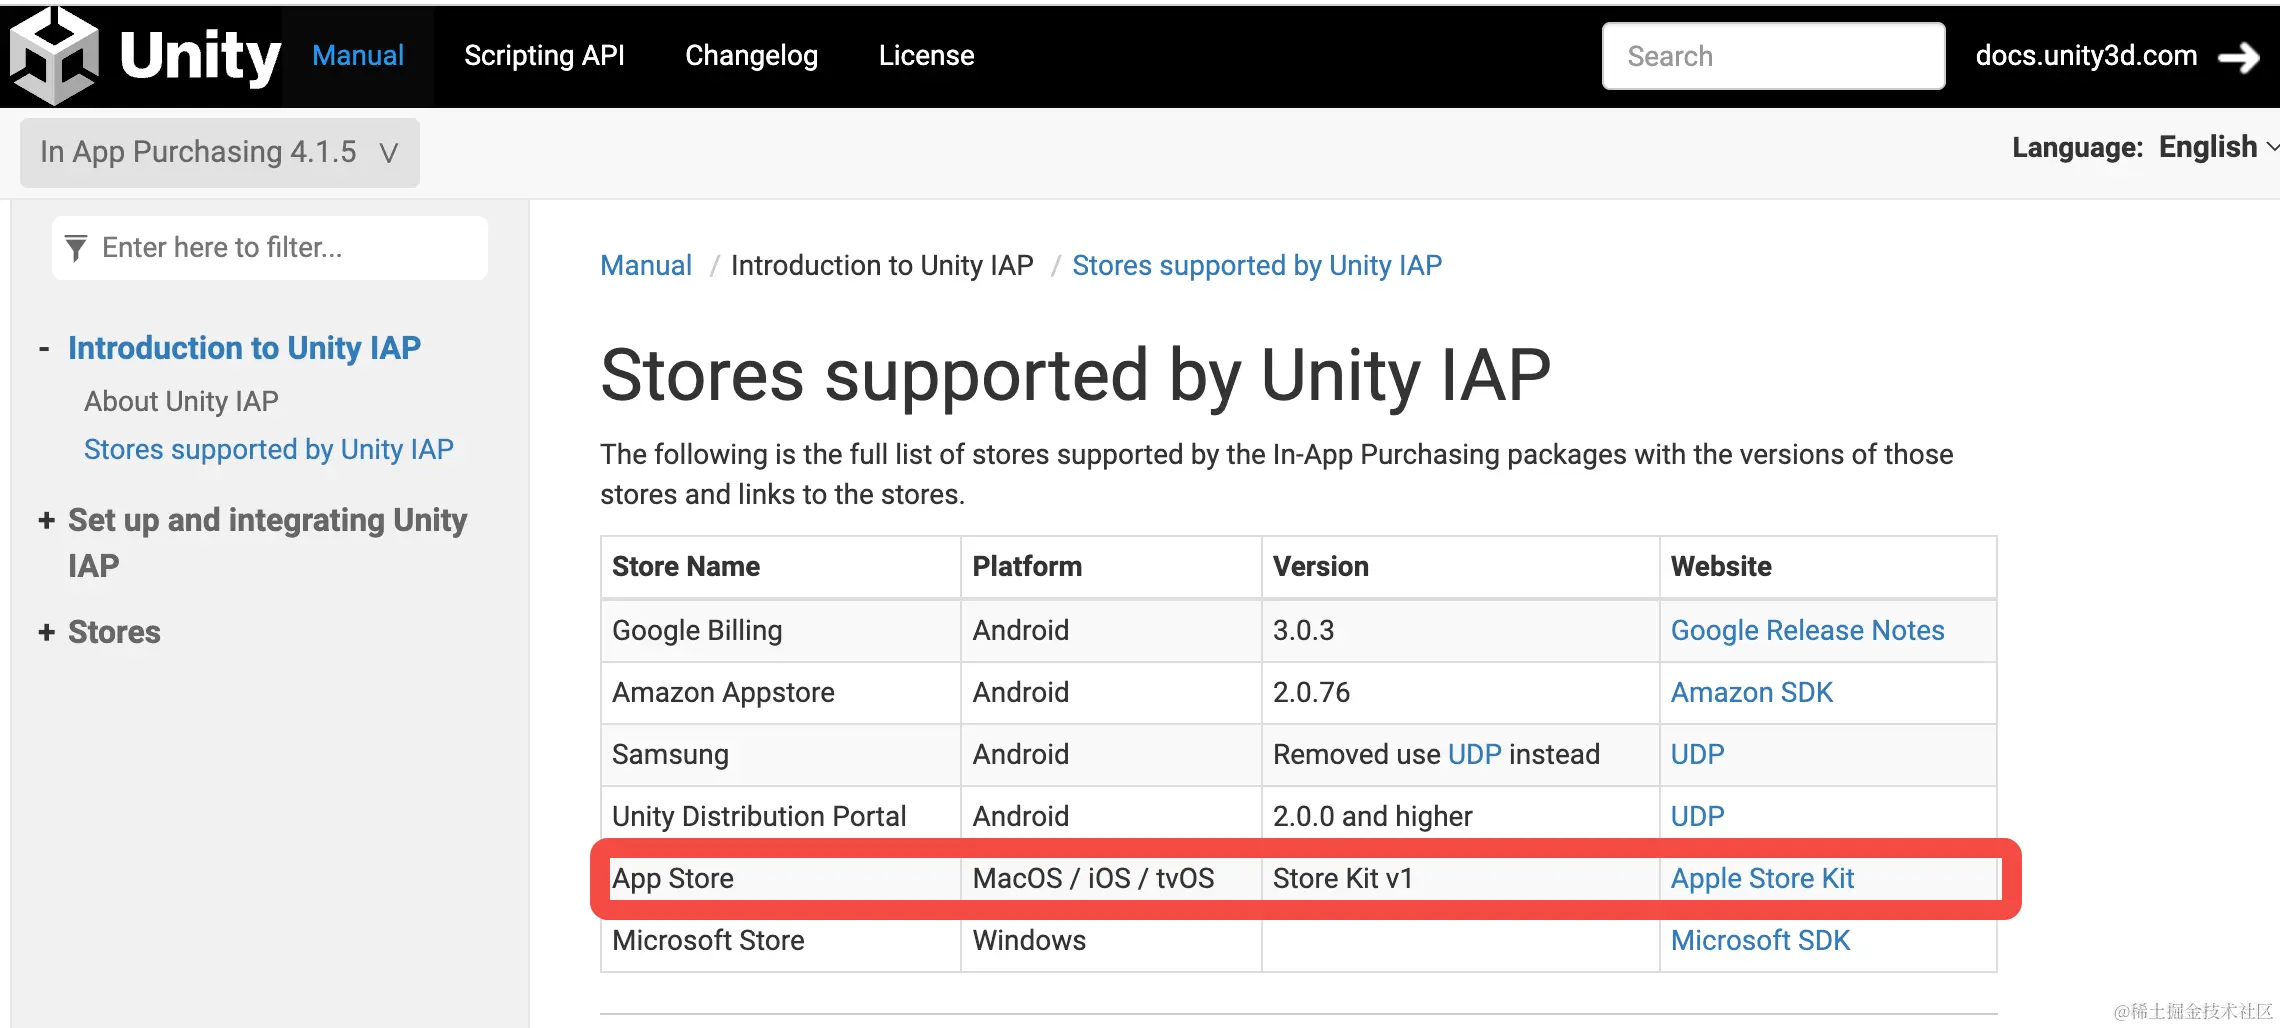Click the Amazon Appstore cell
This screenshot has width=2280, height=1028.
[x=781, y=692]
